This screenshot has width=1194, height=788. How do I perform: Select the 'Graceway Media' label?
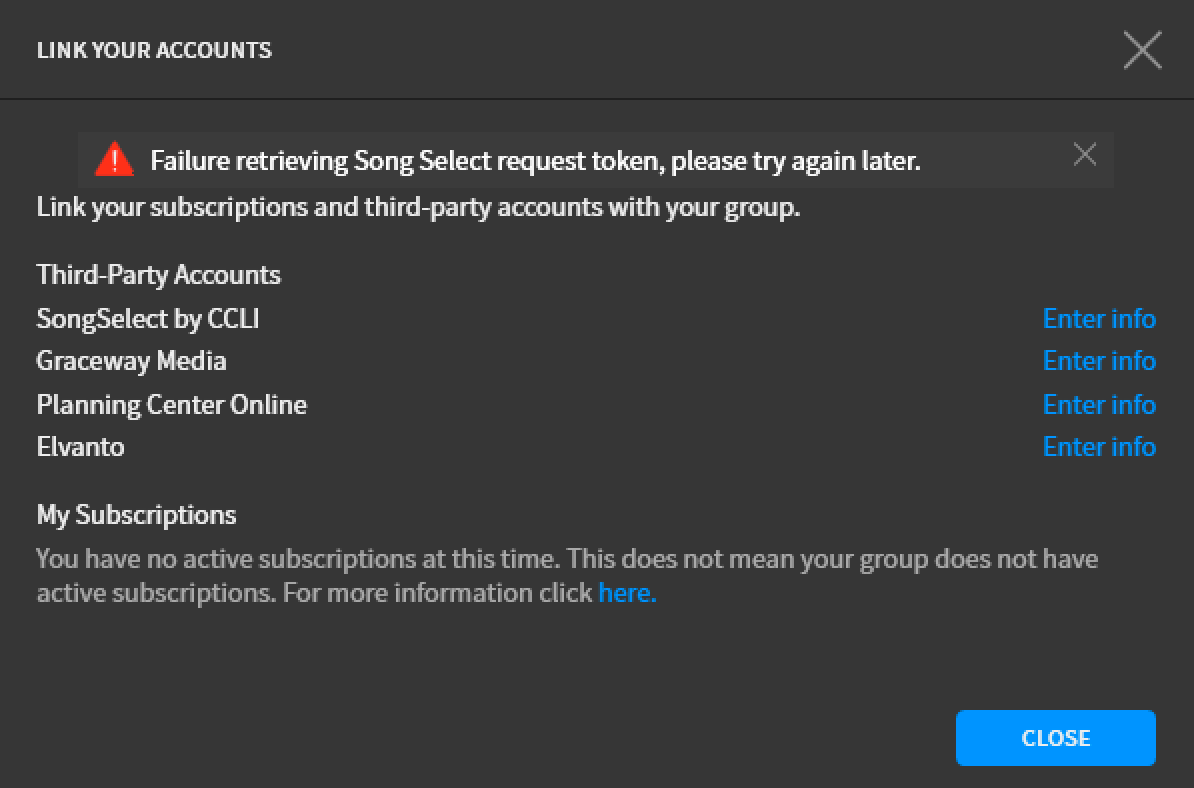[x=131, y=361]
